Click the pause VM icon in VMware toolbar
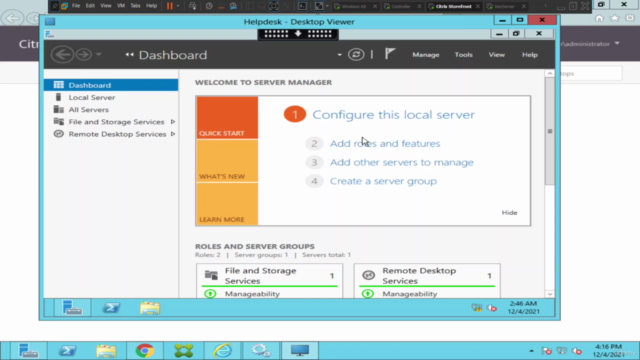 169,6
